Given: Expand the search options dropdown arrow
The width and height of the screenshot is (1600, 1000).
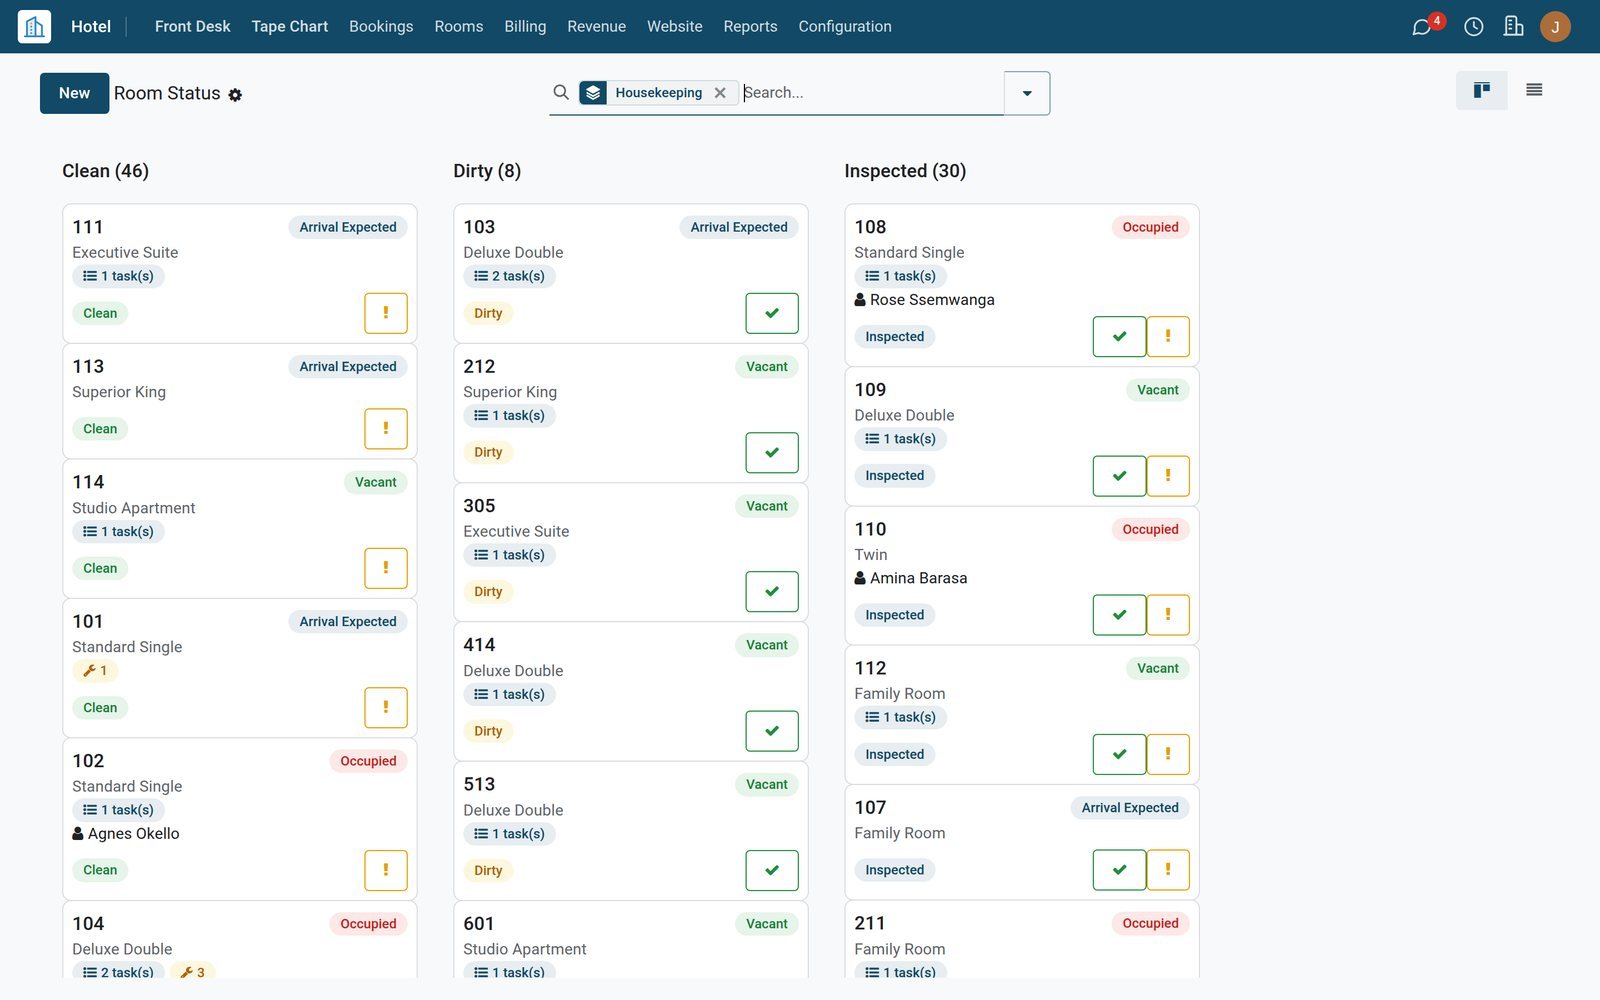Looking at the screenshot, I should (1027, 93).
